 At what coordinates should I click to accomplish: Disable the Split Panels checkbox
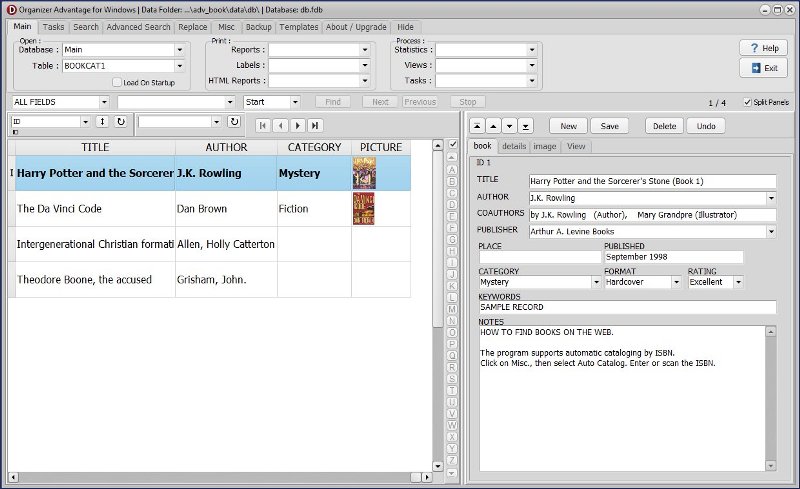746,102
